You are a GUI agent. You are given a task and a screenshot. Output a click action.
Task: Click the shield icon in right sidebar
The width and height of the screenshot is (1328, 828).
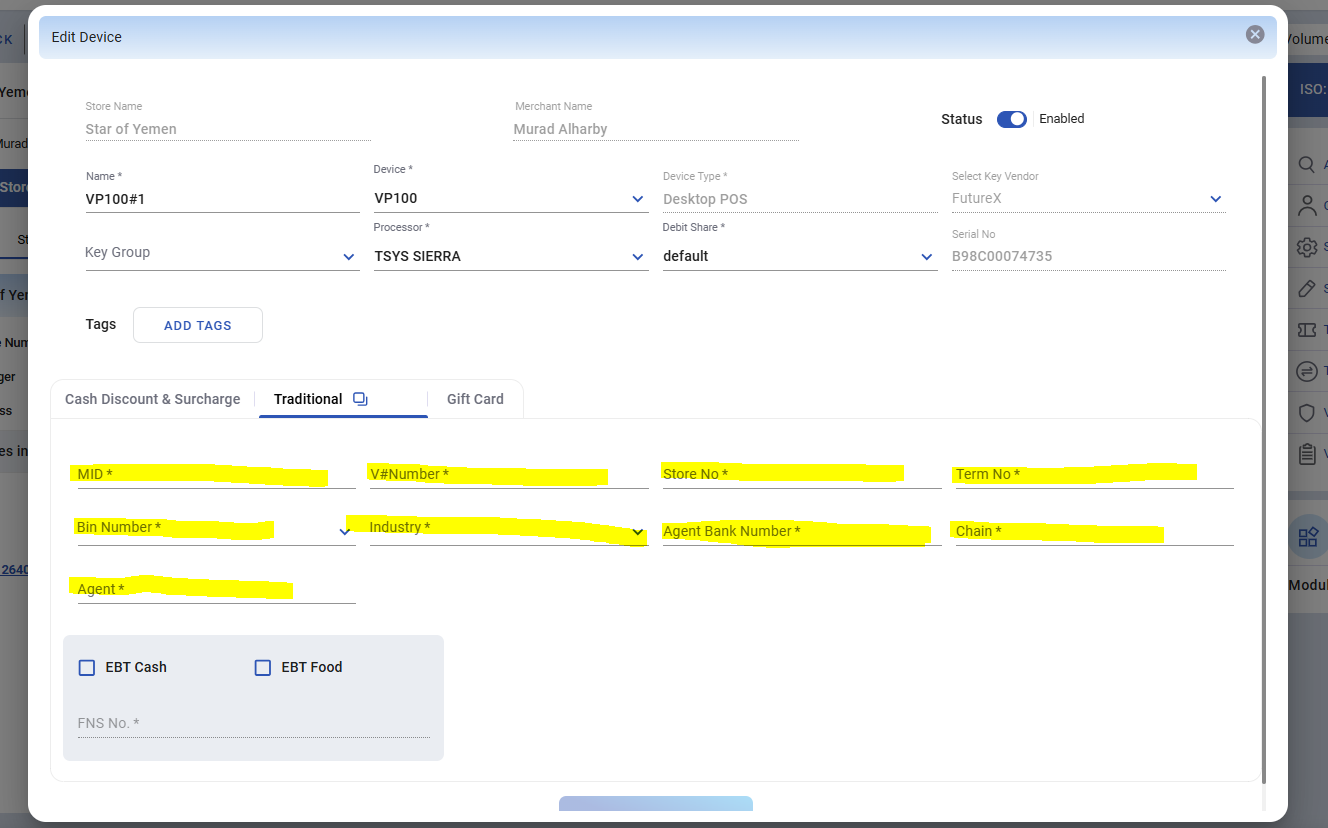pyautogui.click(x=1307, y=413)
